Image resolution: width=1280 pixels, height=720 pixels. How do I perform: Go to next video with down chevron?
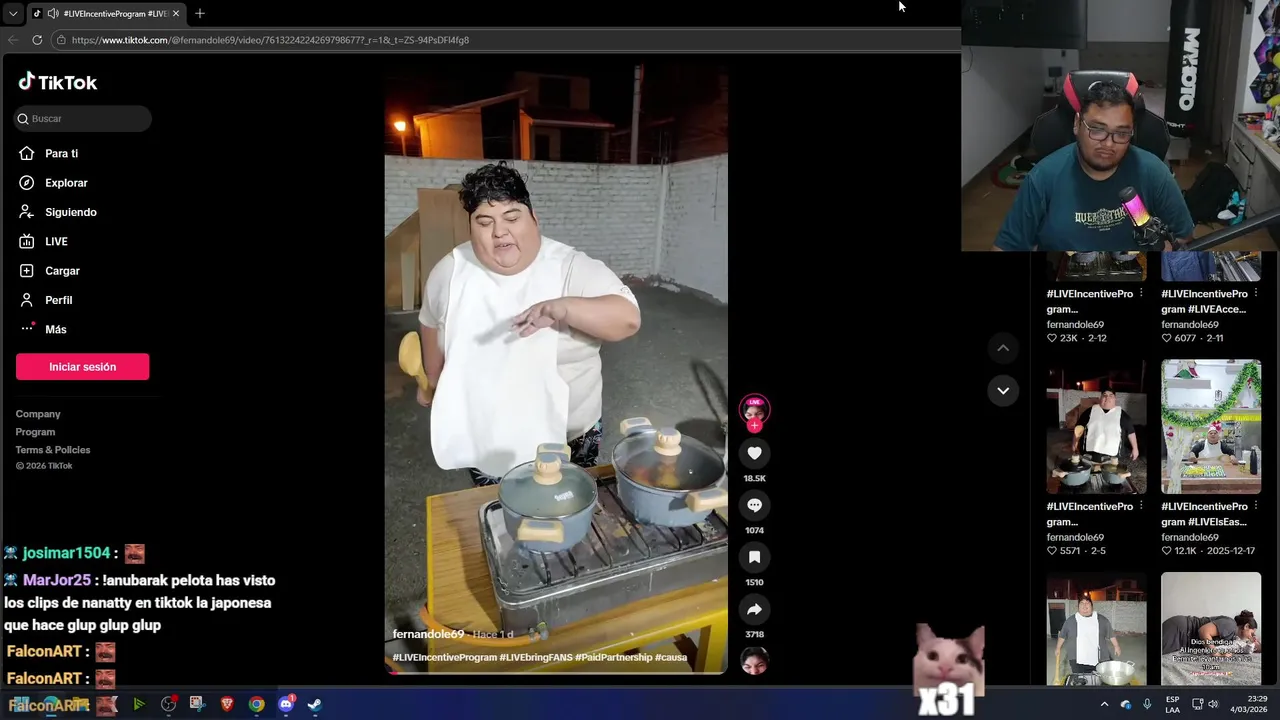point(1003,390)
